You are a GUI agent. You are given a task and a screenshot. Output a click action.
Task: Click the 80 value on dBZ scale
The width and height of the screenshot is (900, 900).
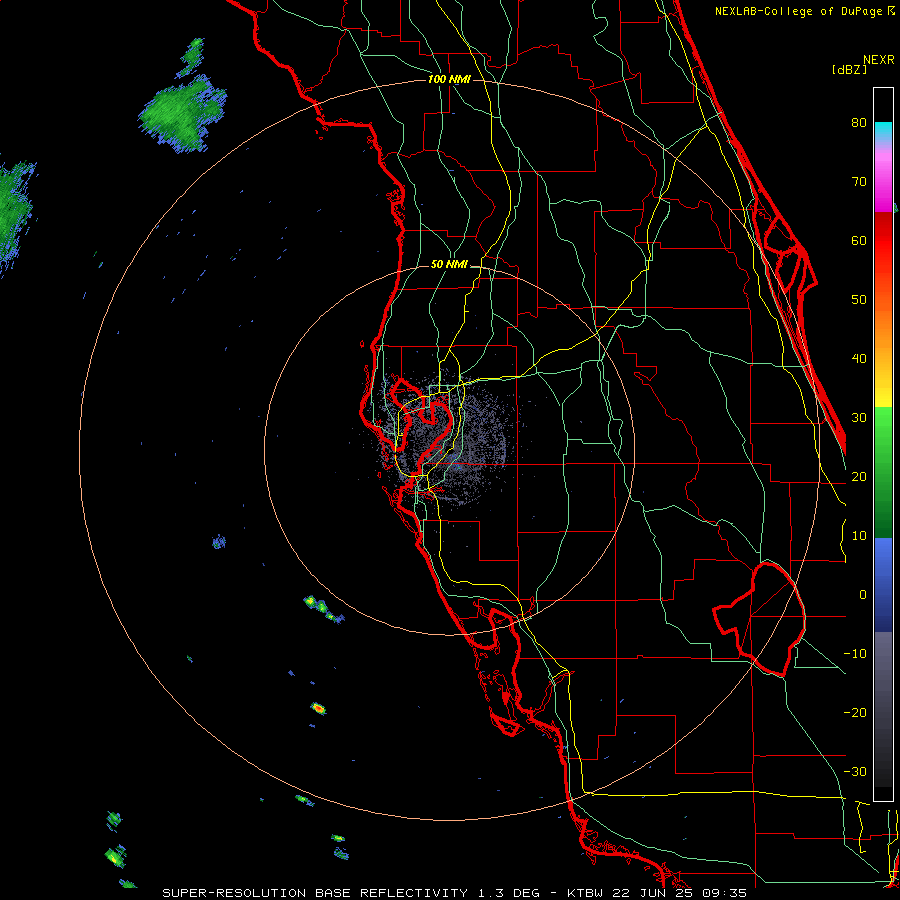coord(859,122)
